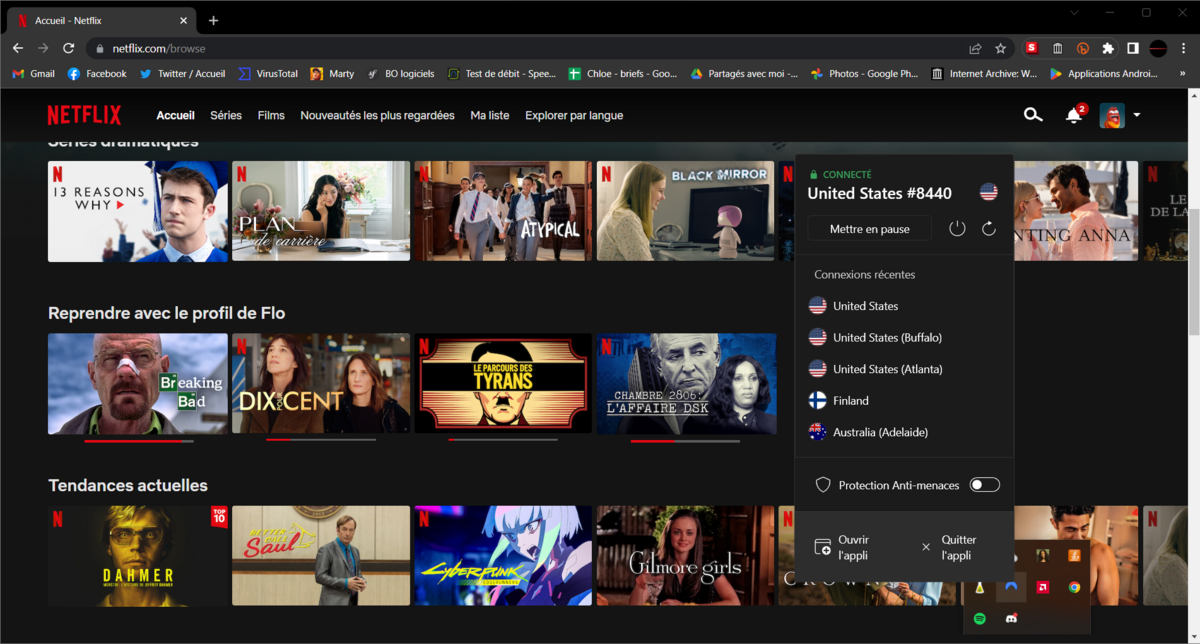Open Explorer par langue
This screenshot has width=1200, height=644.
point(574,115)
